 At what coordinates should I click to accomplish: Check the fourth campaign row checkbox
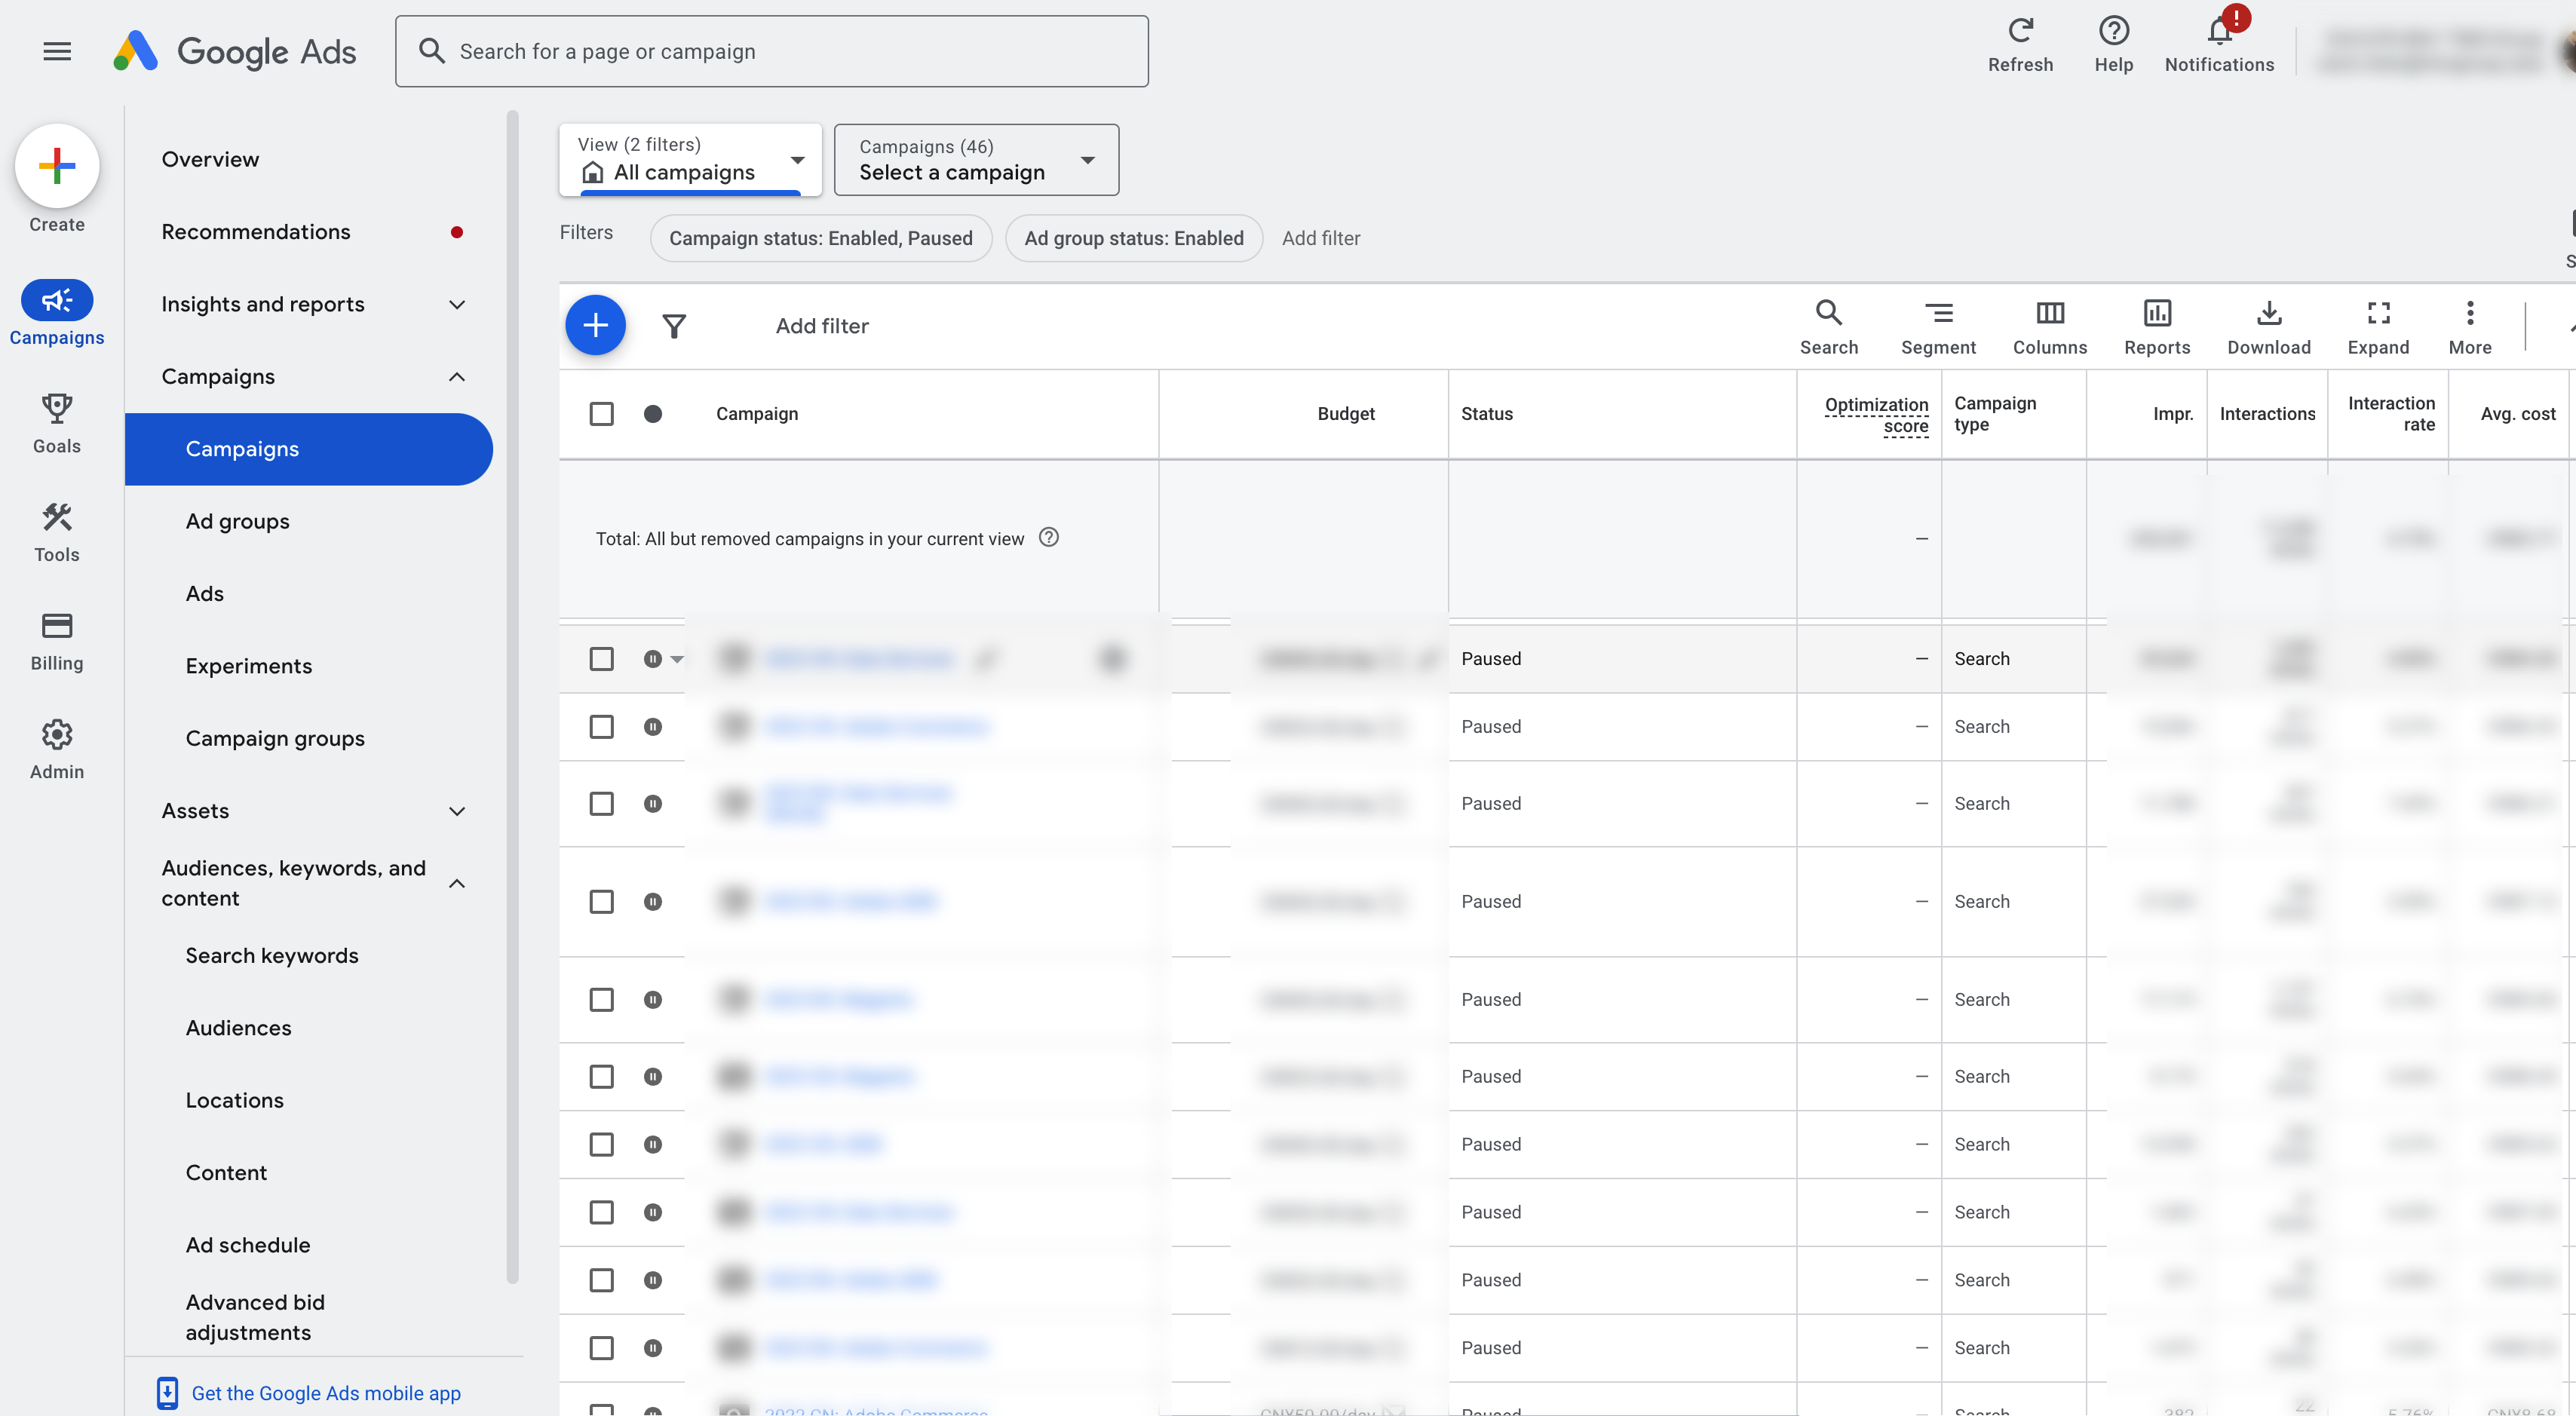click(x=601, y=902)
